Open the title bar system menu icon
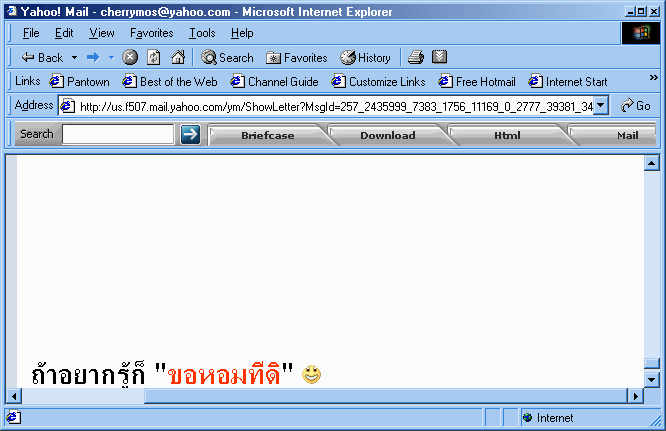Viewport: 666px width, 431px height. [x=13, y=11]
